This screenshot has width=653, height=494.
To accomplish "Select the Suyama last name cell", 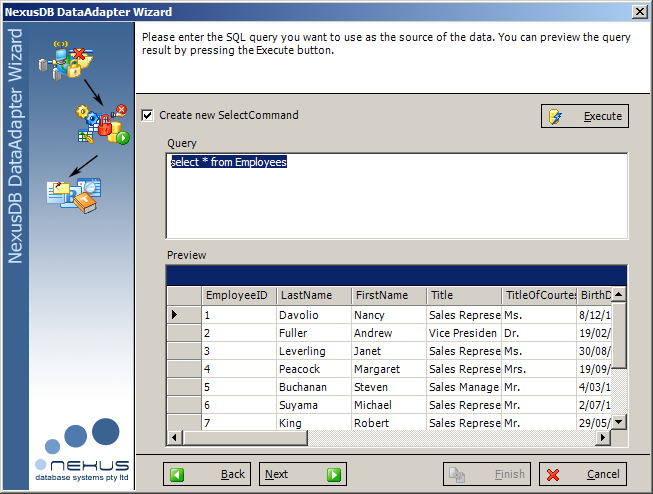I will [x=314, y=405].
